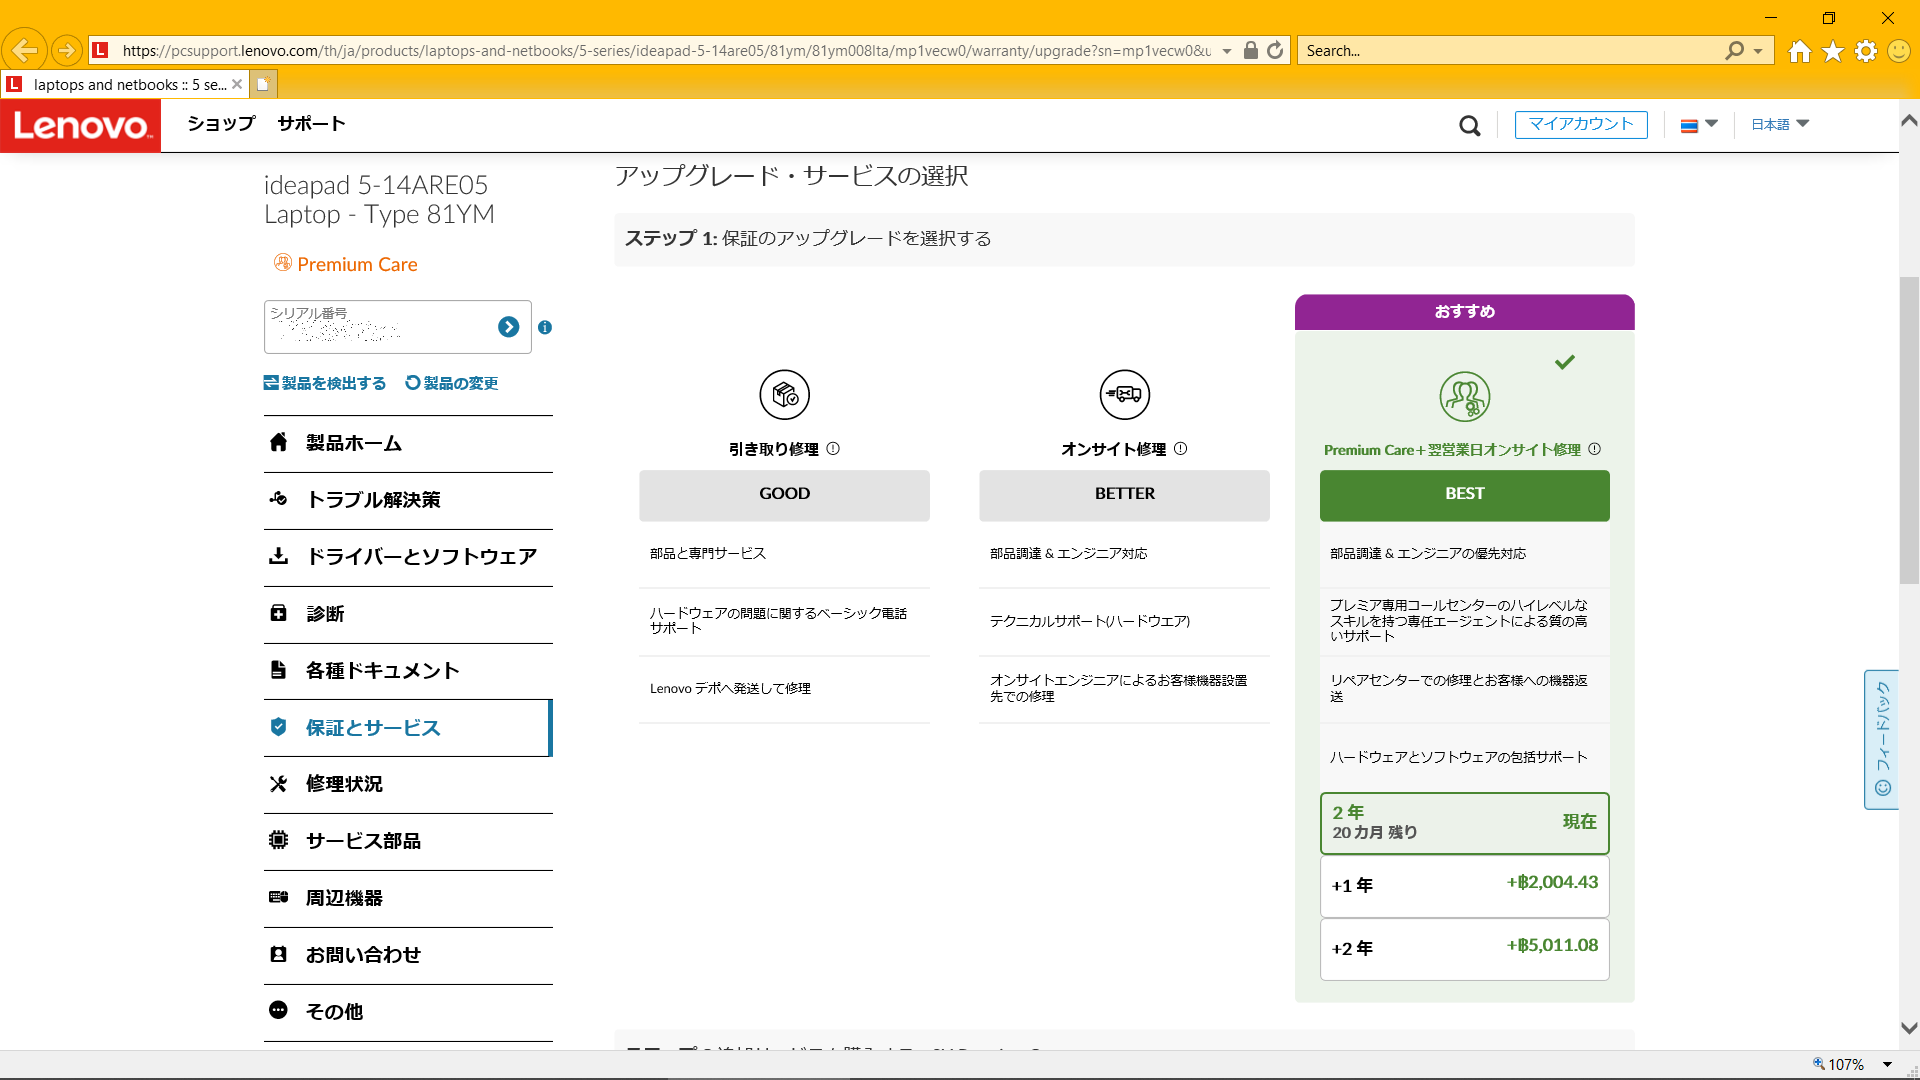Click the オンサイト修理 truck icon
1920x1080 pixels.
1125,395
